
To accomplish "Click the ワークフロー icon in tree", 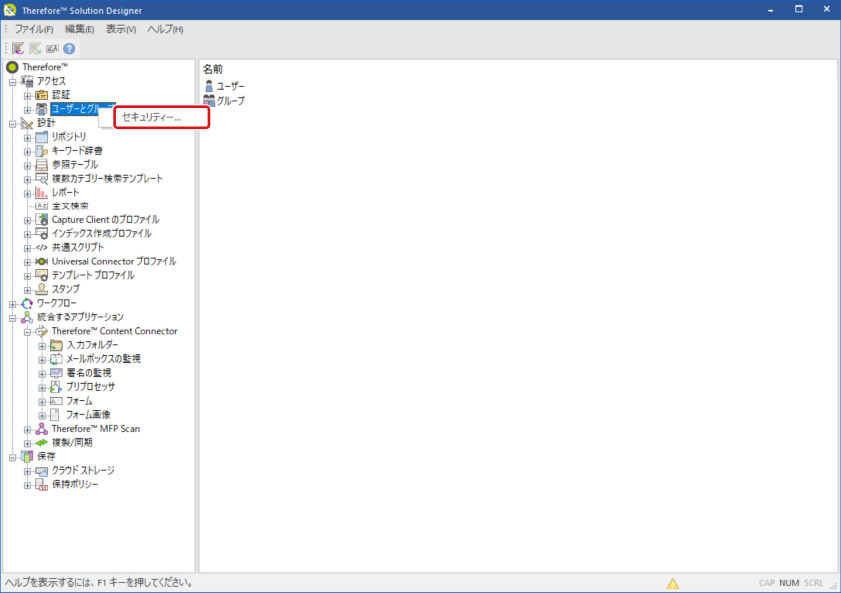I will click(27, 303).
